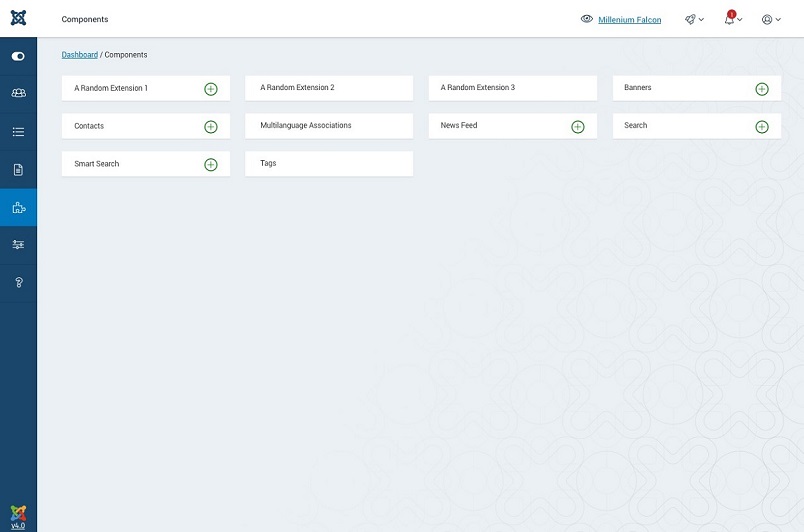Expand the rocket quick-actions dropdown
Viewport: 804px width, 532px height.
point(694,19)
